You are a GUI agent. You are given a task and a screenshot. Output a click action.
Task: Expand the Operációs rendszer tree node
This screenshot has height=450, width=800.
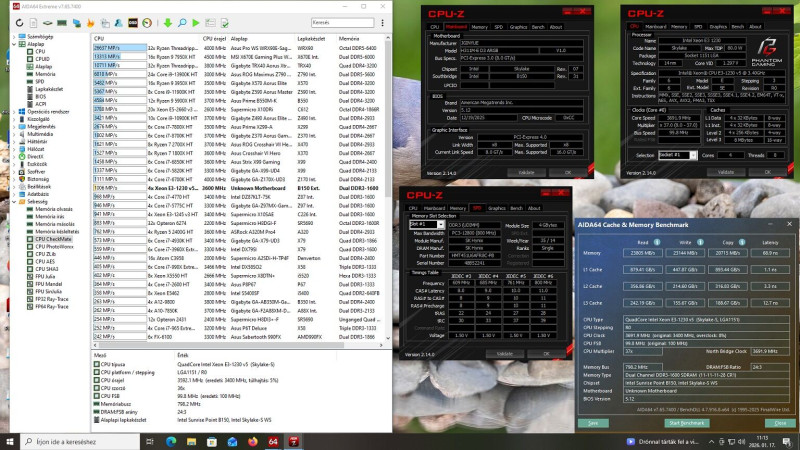[14, 112]
